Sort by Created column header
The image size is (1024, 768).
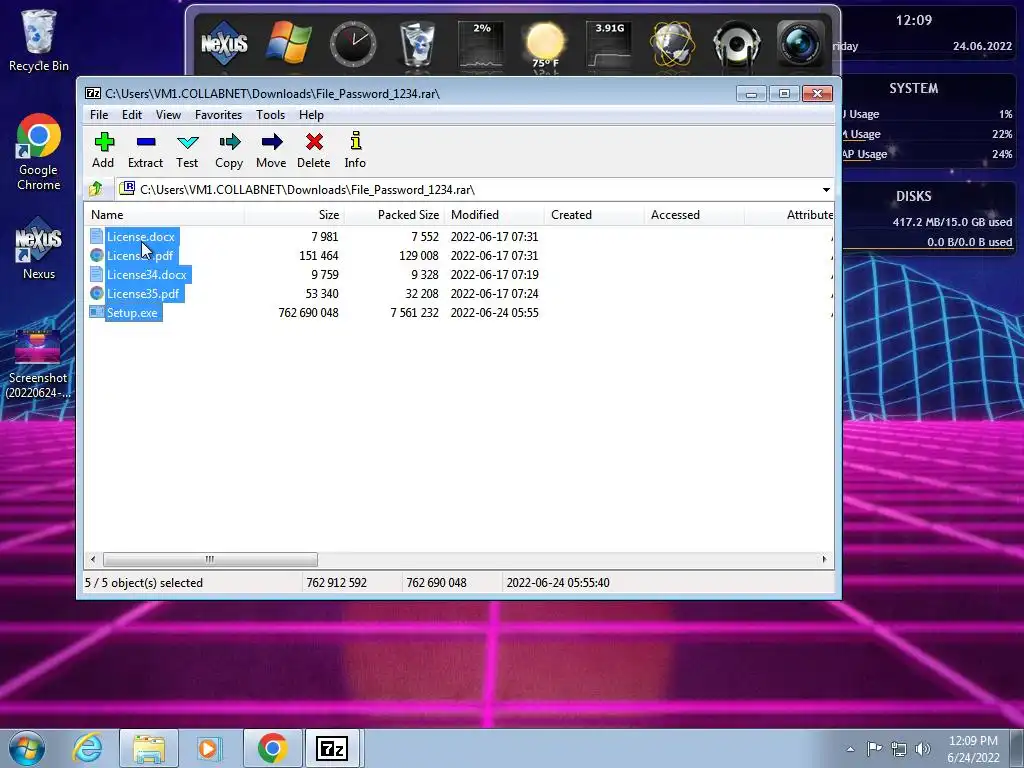[594, 215]
